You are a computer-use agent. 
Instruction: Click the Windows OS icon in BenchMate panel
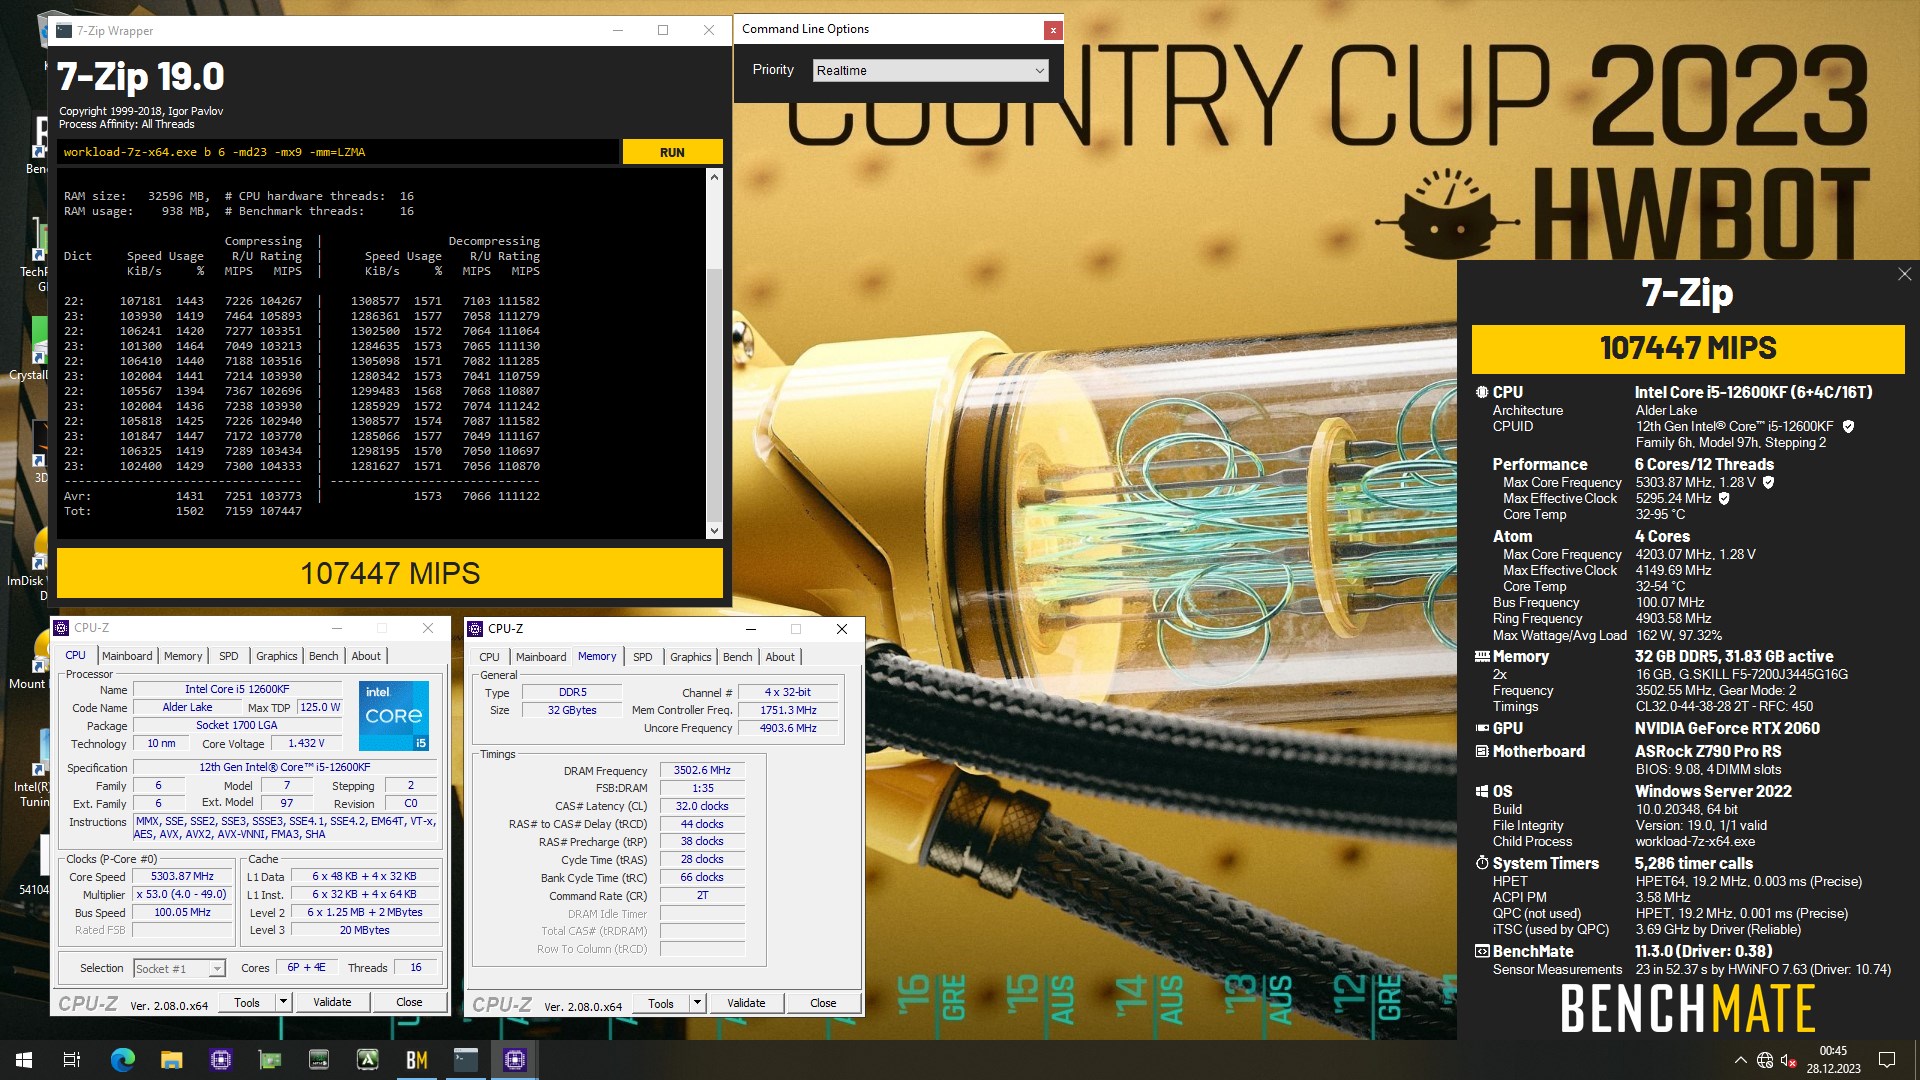[x=1482, y=791]
